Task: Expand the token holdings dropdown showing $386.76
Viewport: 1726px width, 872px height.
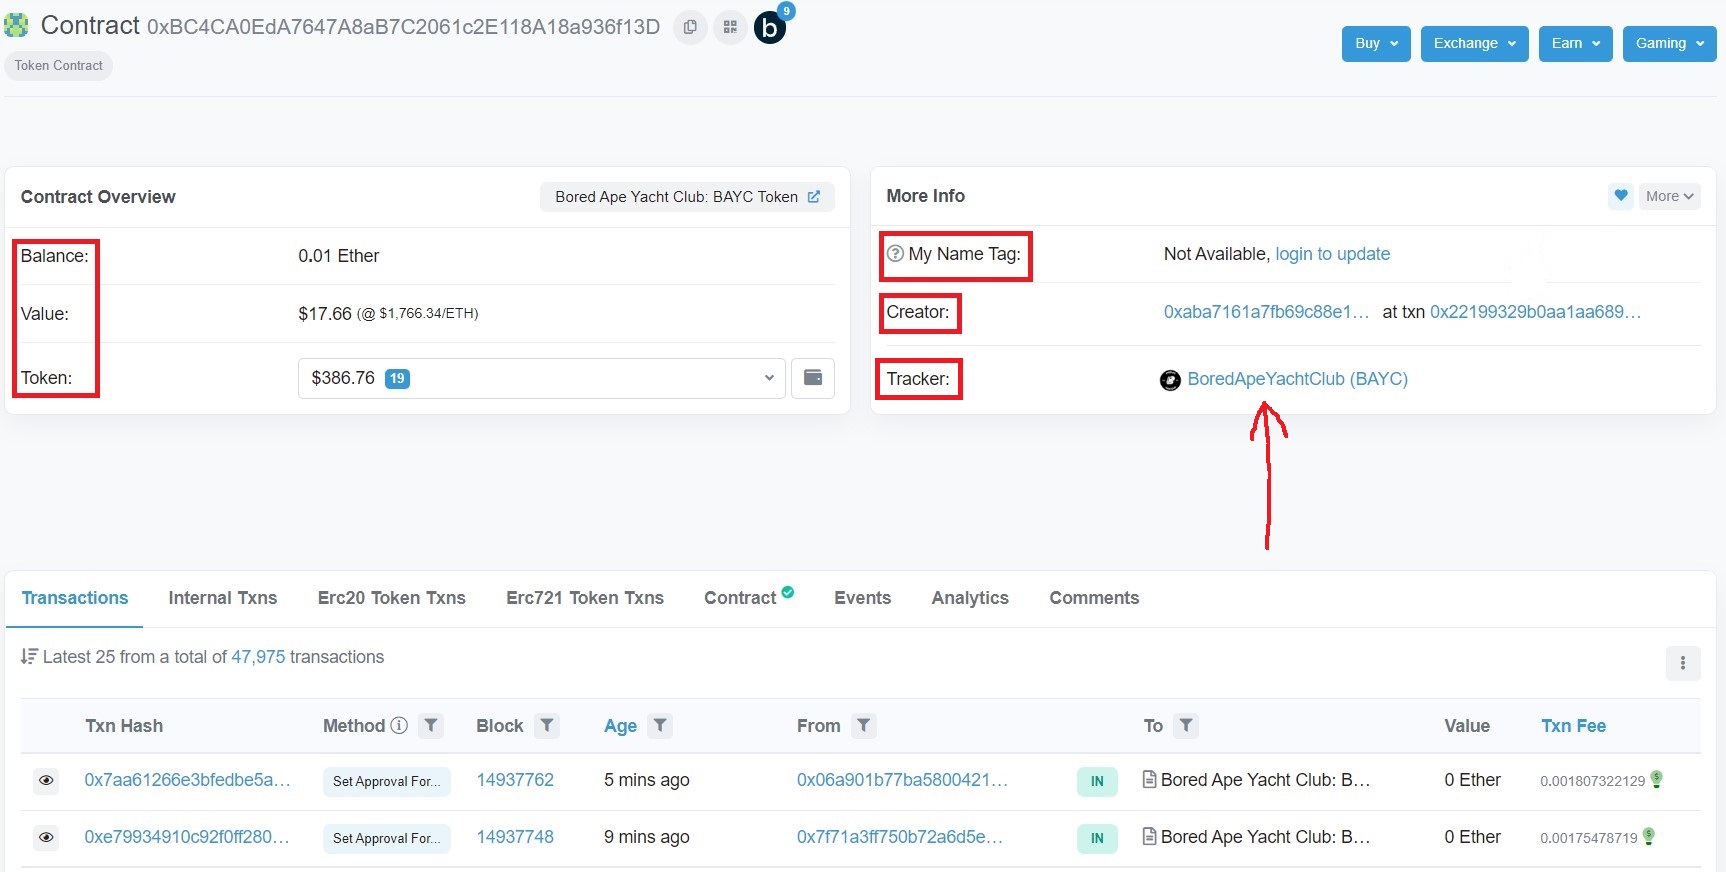Action: (541, 378)
